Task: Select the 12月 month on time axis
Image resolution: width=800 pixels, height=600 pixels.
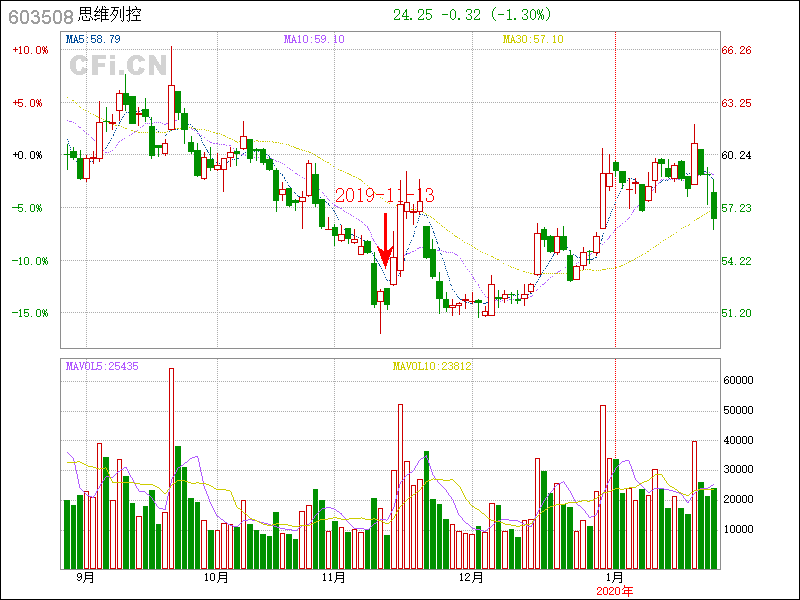Action: pos(471,577)
